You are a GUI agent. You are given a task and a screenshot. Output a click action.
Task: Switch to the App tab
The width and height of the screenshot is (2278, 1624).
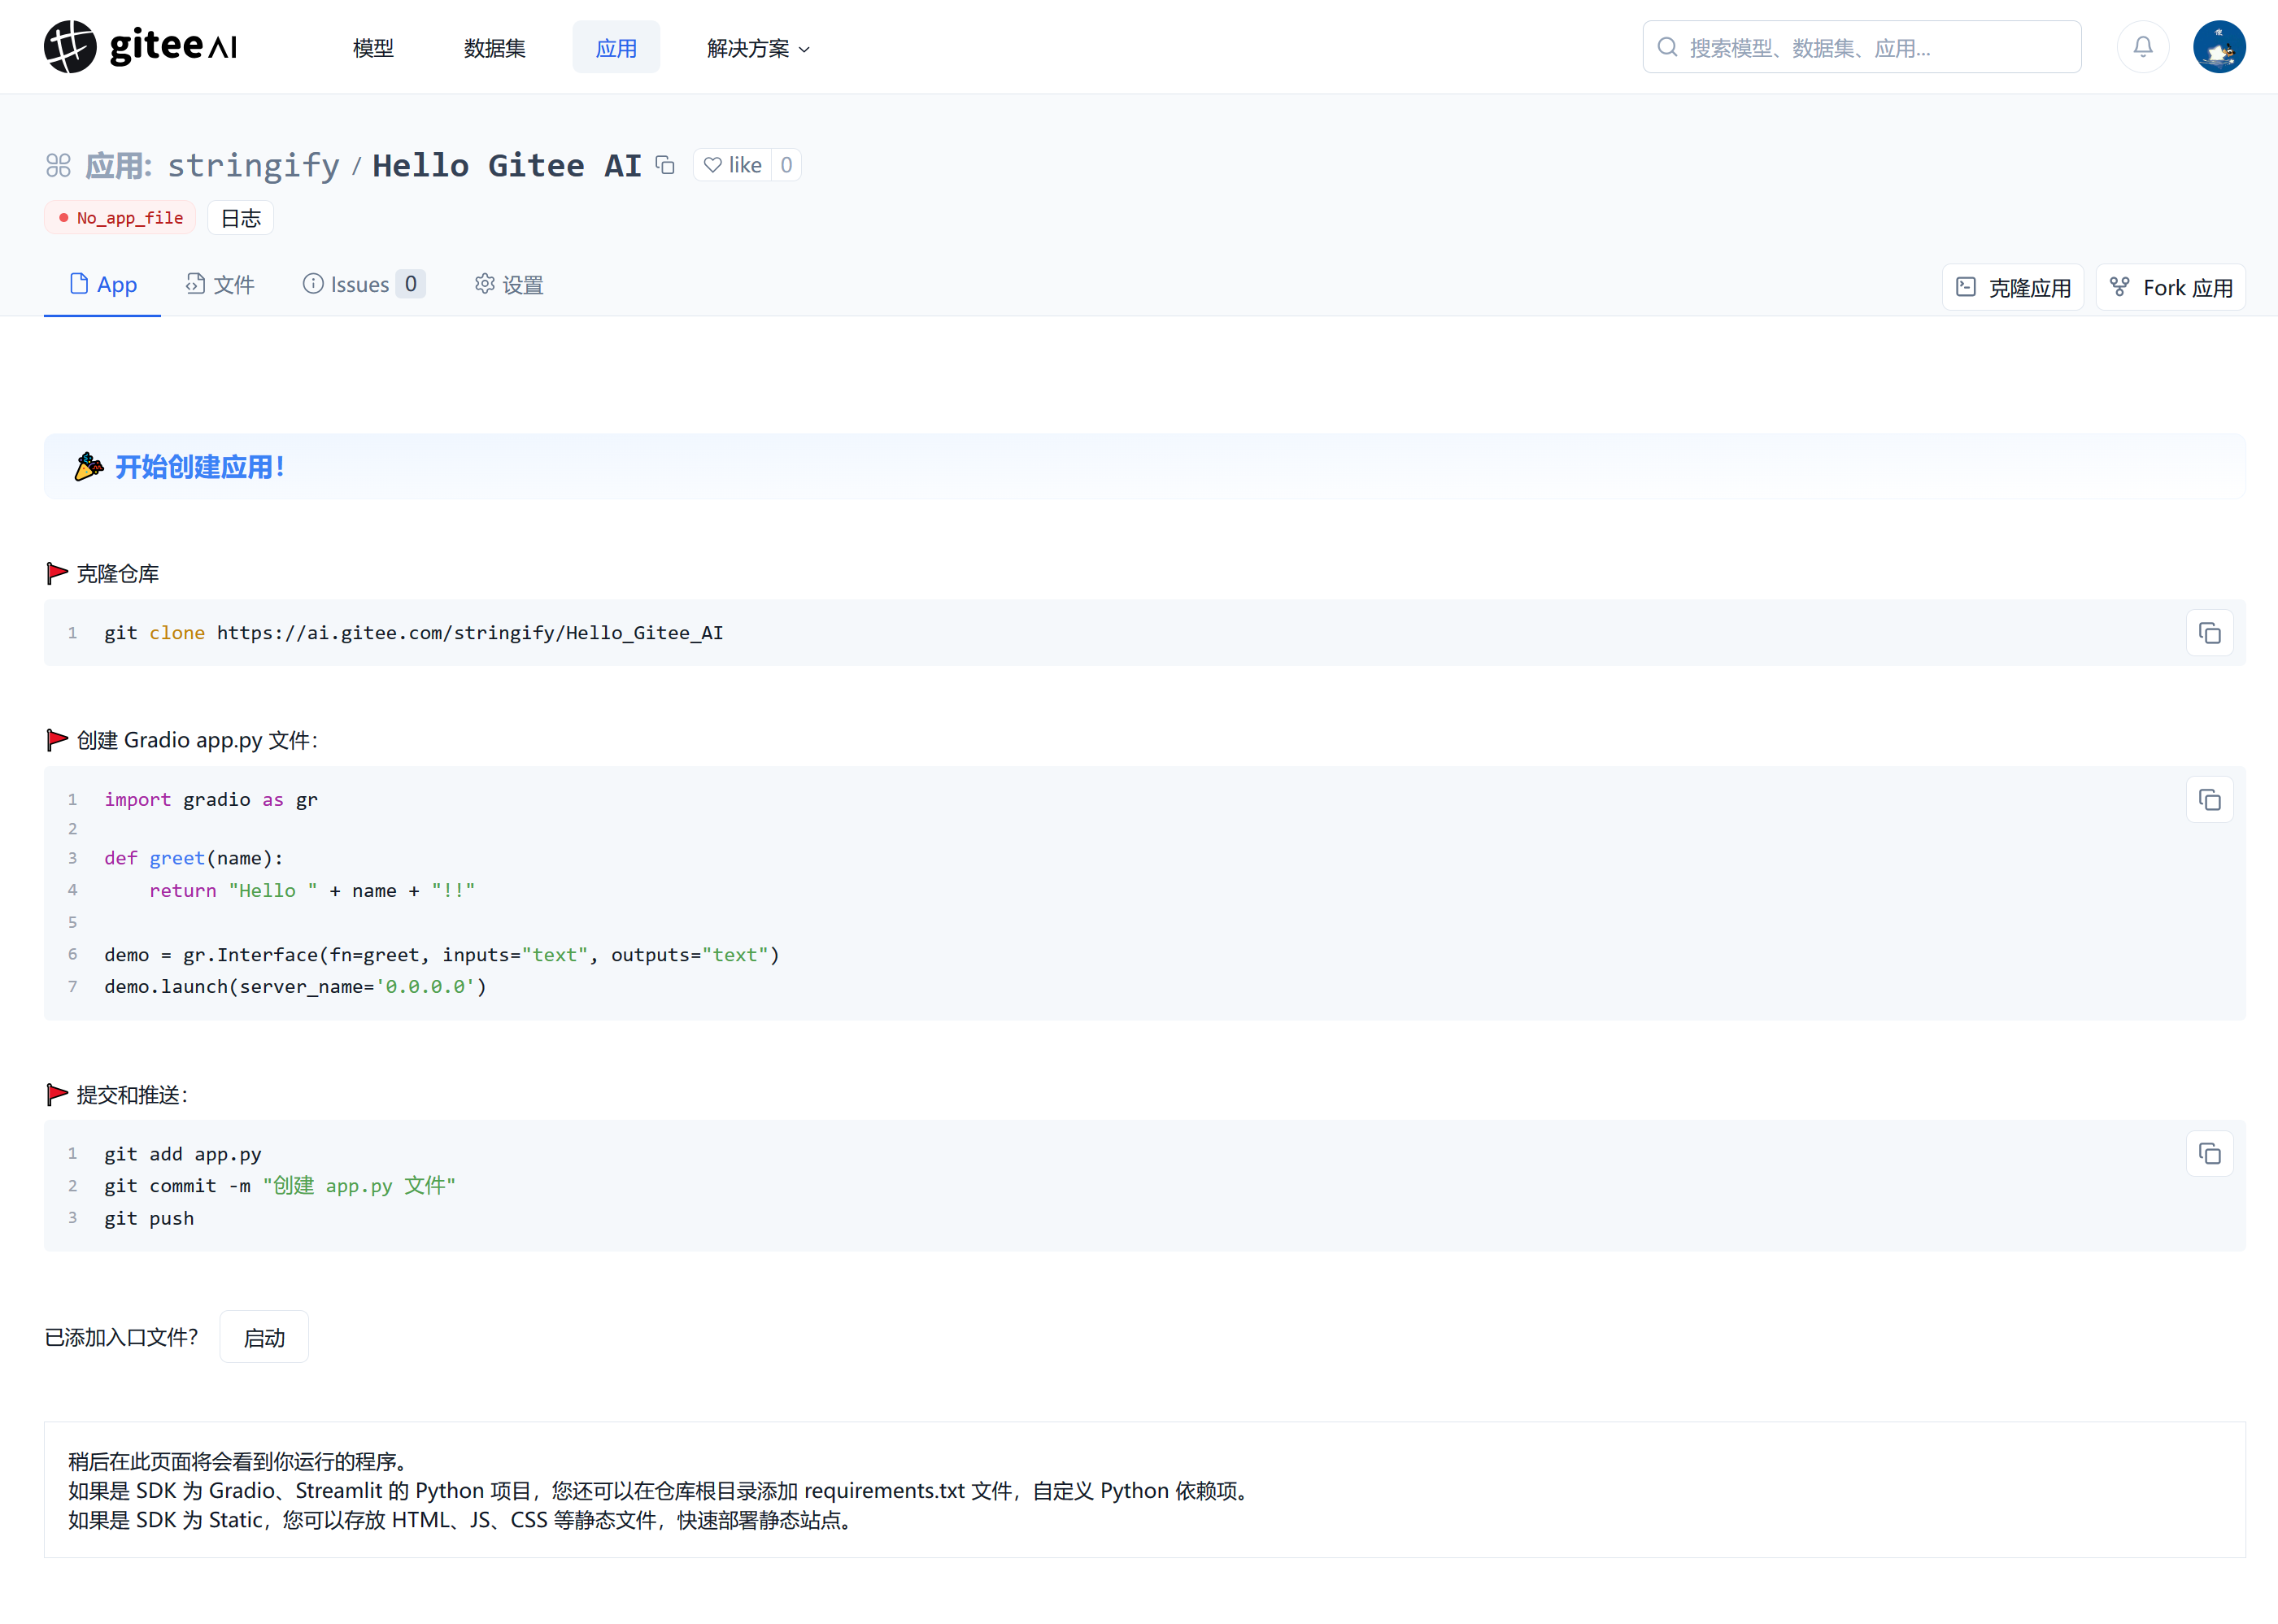[102, 285]
